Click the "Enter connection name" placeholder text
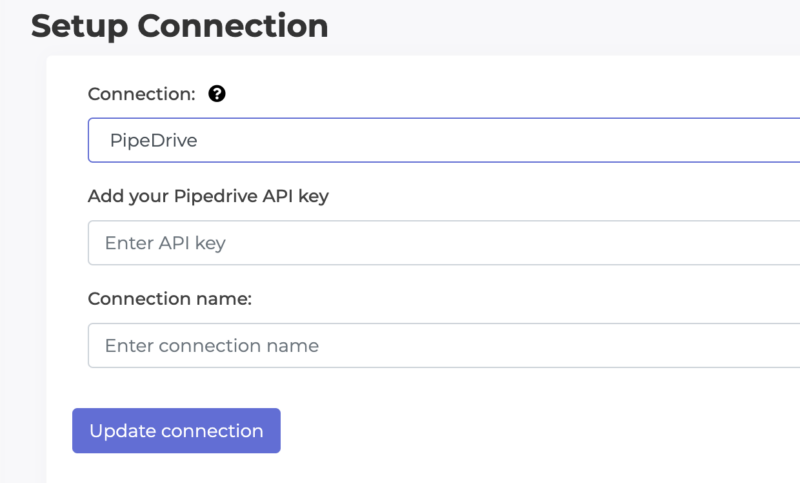The image size is (800, 483). click(x=212, y=346)
